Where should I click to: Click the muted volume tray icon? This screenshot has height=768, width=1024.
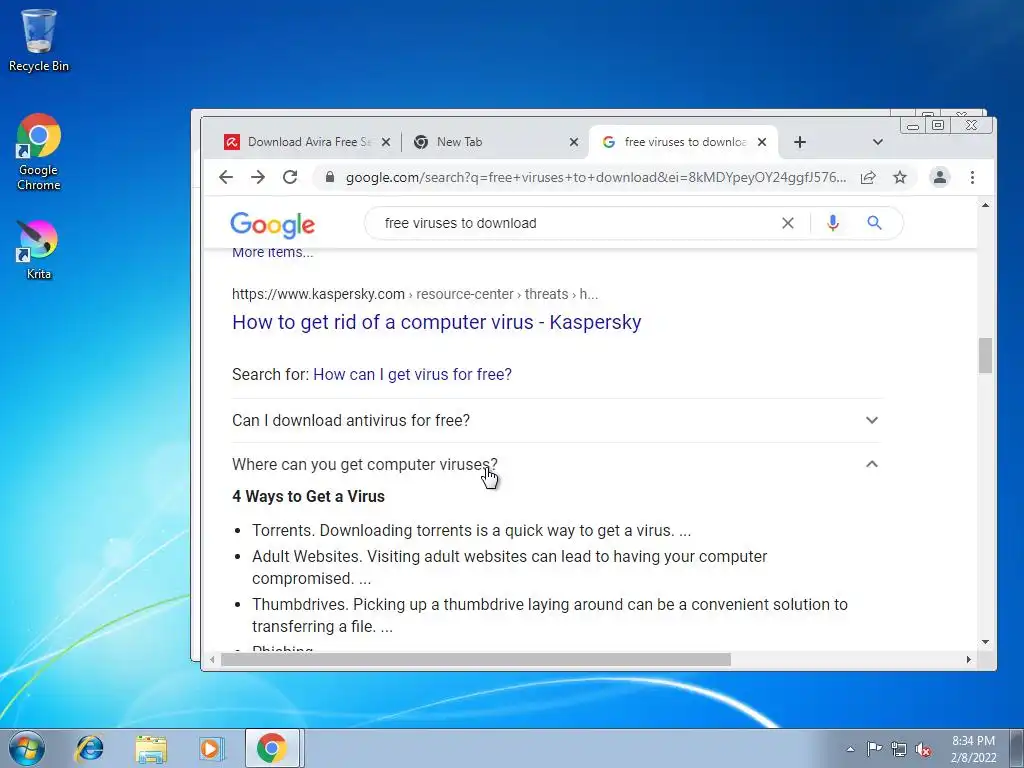pos(923,750)
